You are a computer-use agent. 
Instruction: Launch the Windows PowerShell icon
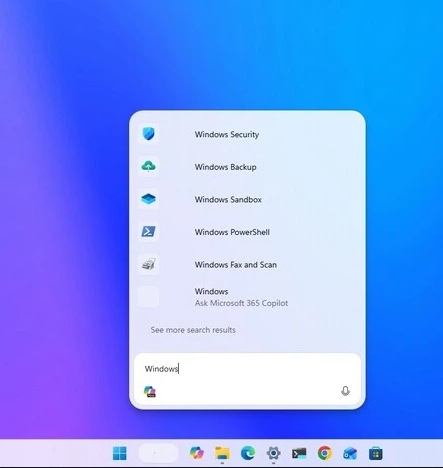pos(148,231)
